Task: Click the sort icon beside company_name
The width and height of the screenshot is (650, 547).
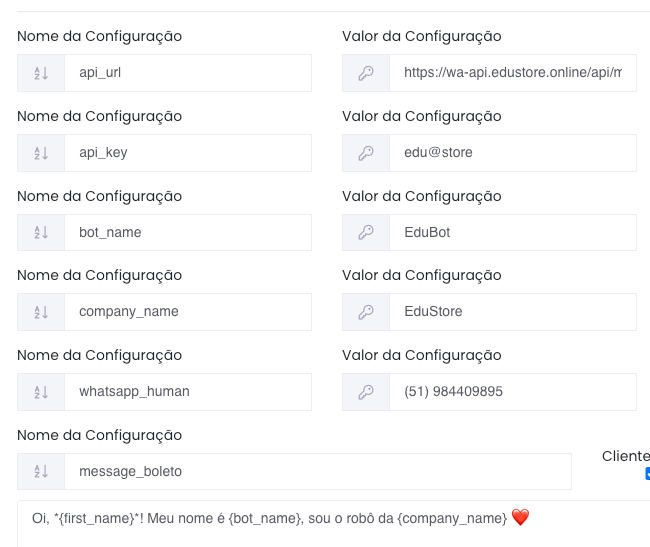Action: tap(41, 312)
